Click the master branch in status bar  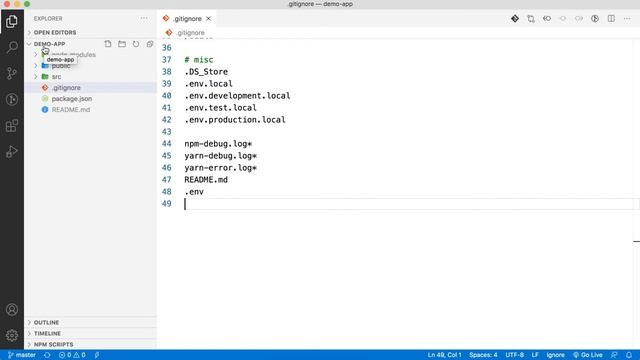coord(22,355)
